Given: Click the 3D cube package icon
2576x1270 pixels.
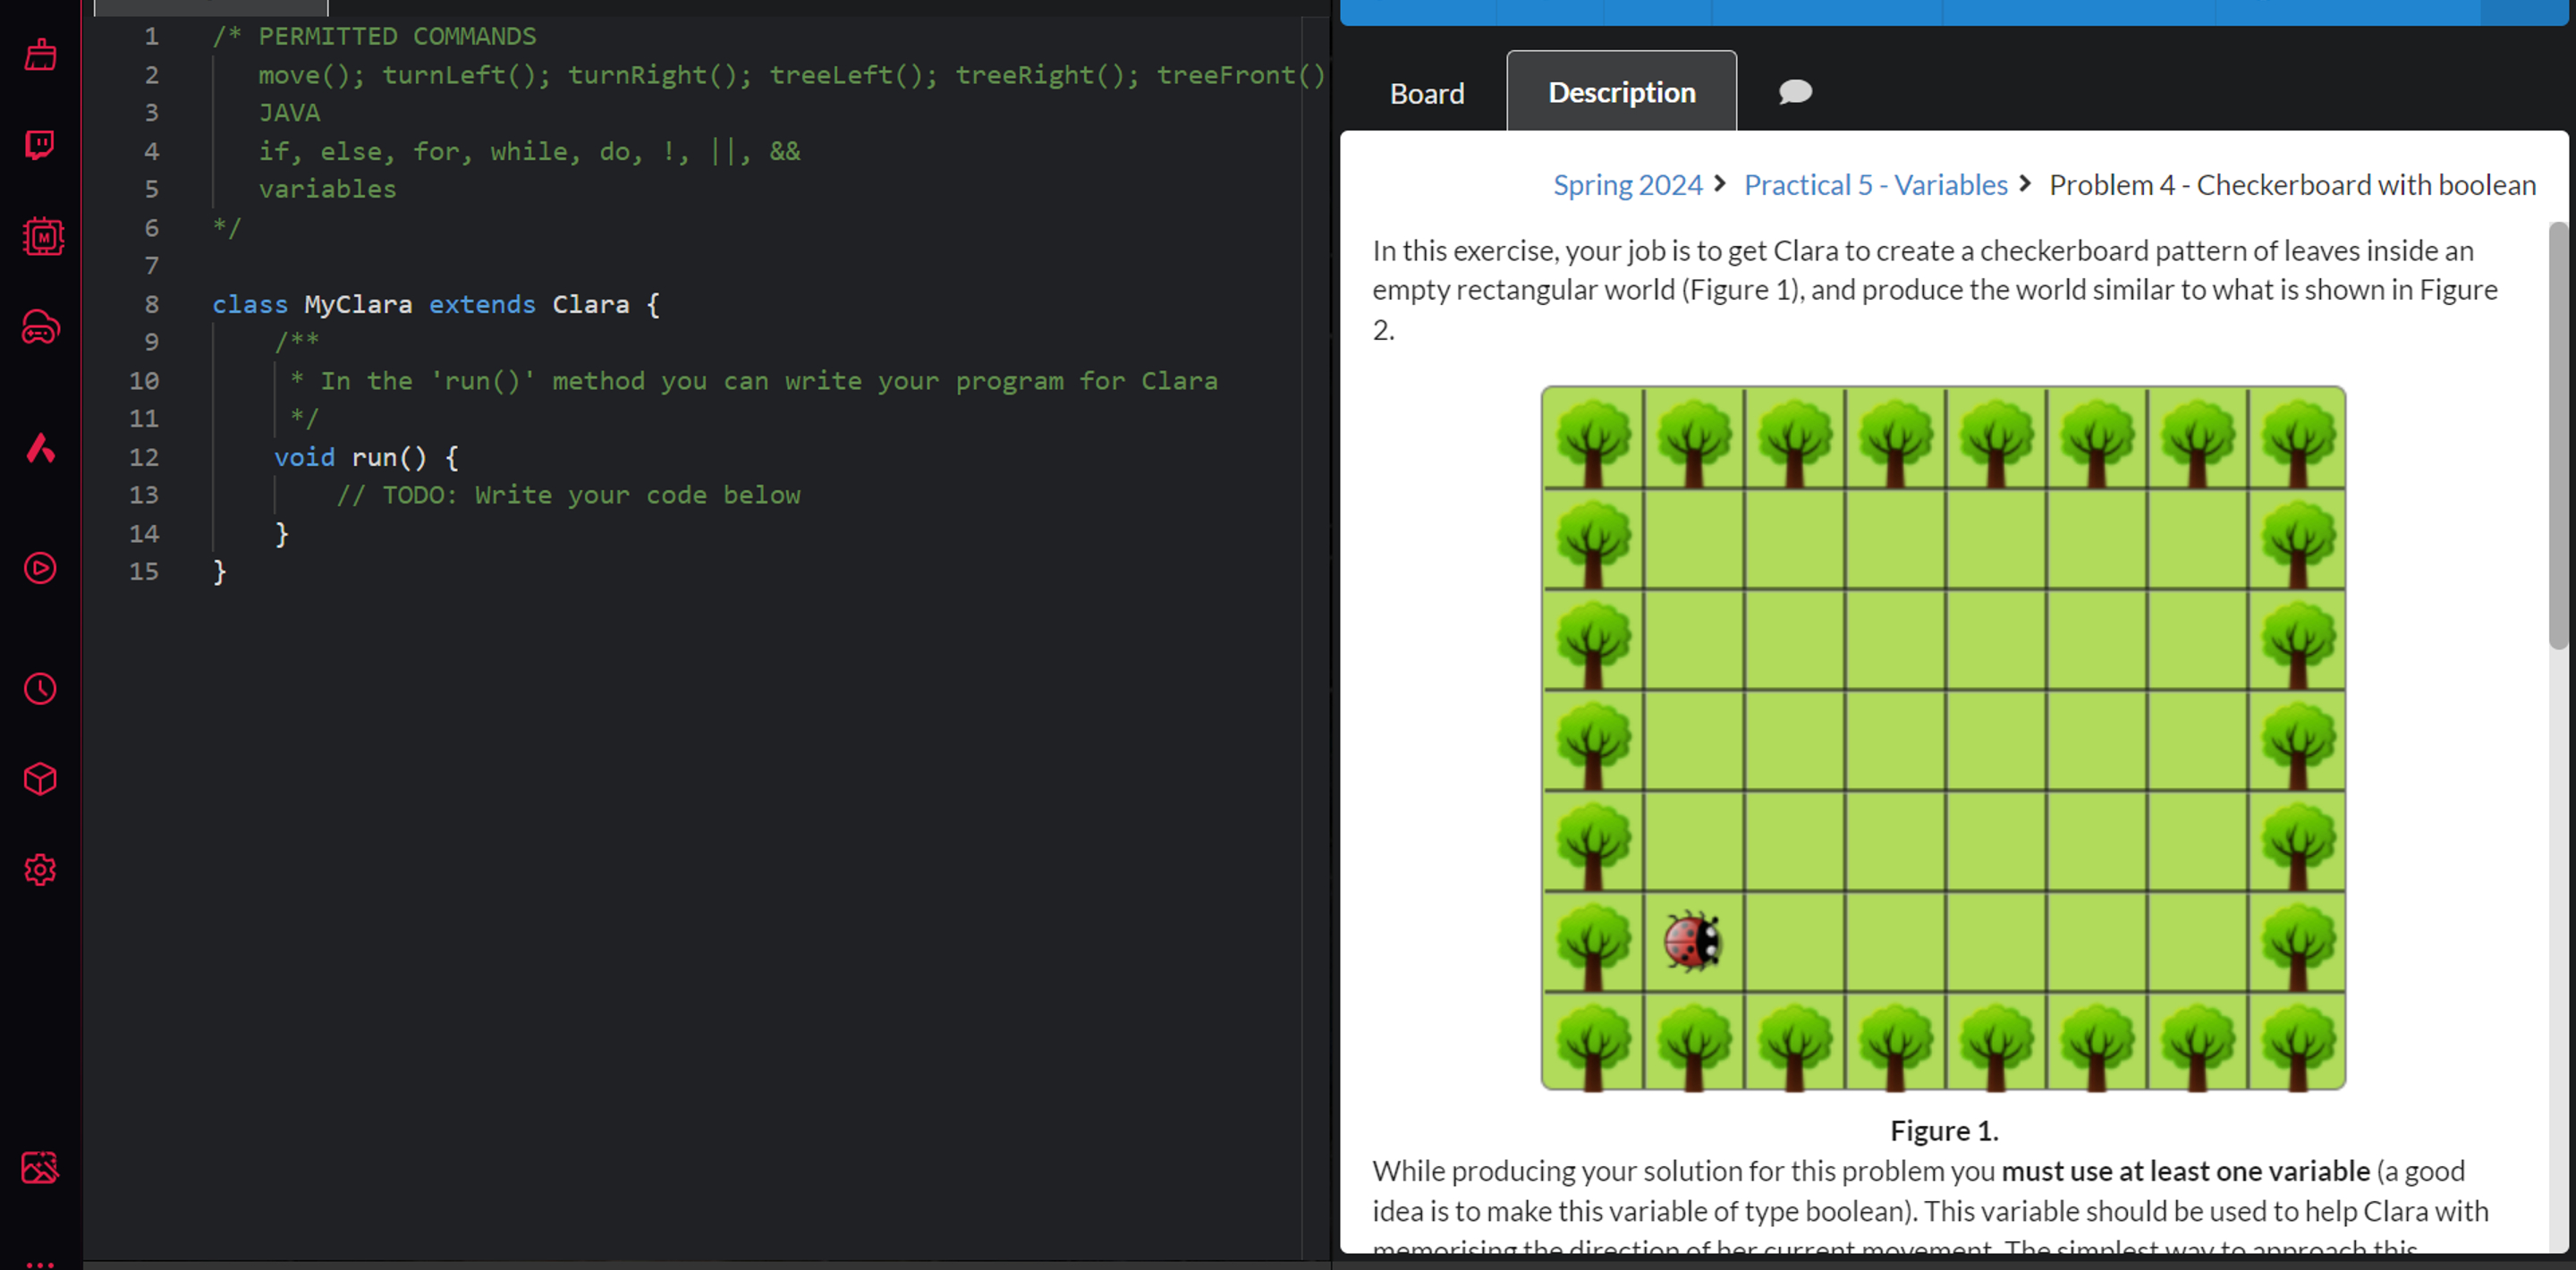Looking at the screenshot, I should coord(39,779).
